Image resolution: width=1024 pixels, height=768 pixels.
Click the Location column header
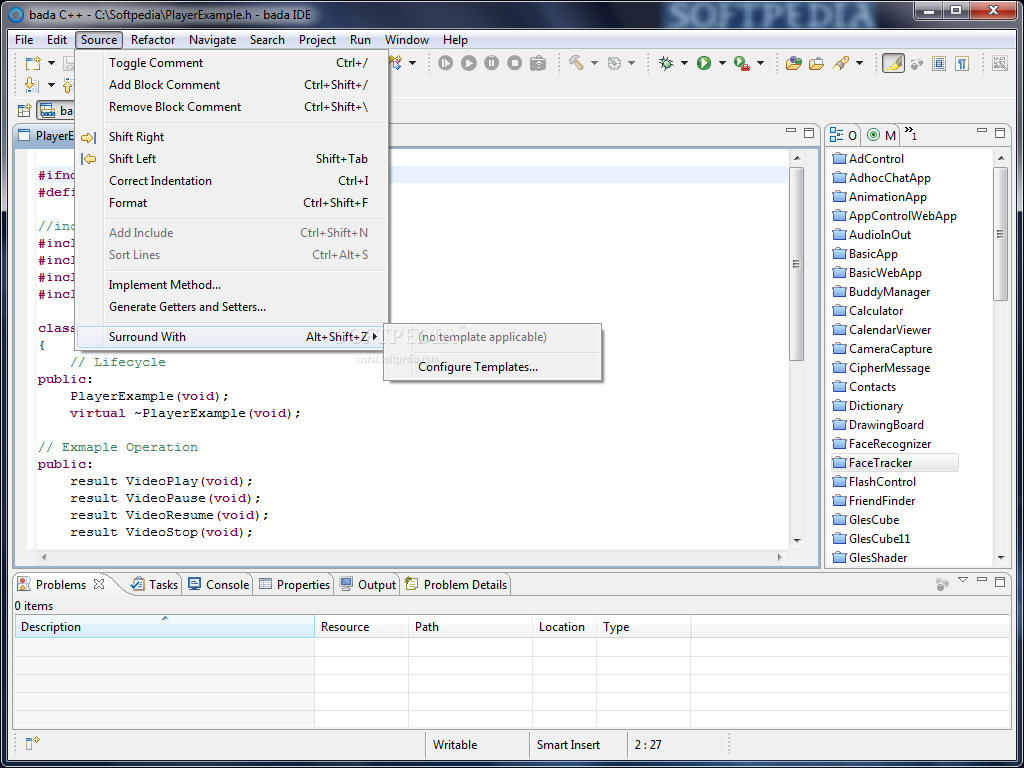tap(564, 627)
